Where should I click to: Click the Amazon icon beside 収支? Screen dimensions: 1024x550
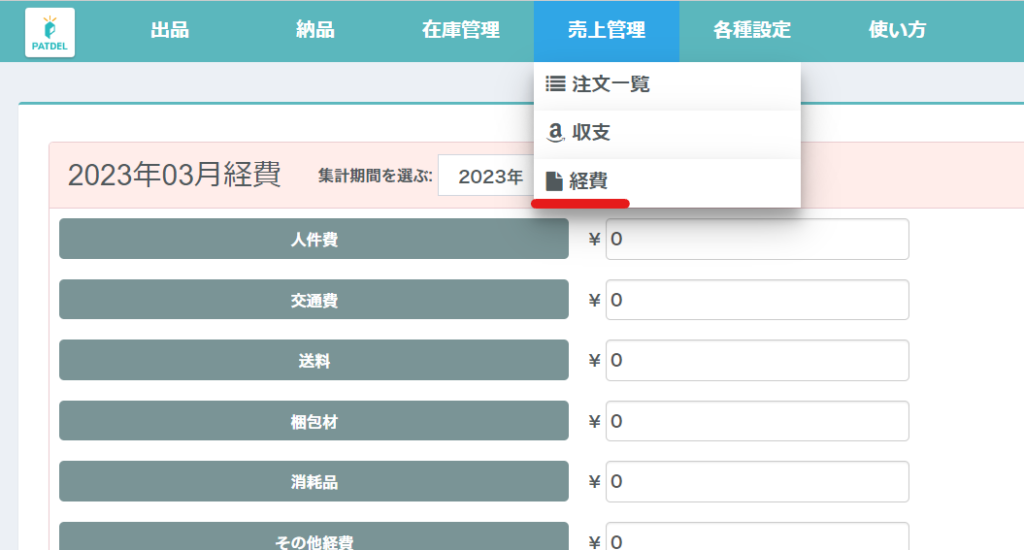tap(556, 133)
